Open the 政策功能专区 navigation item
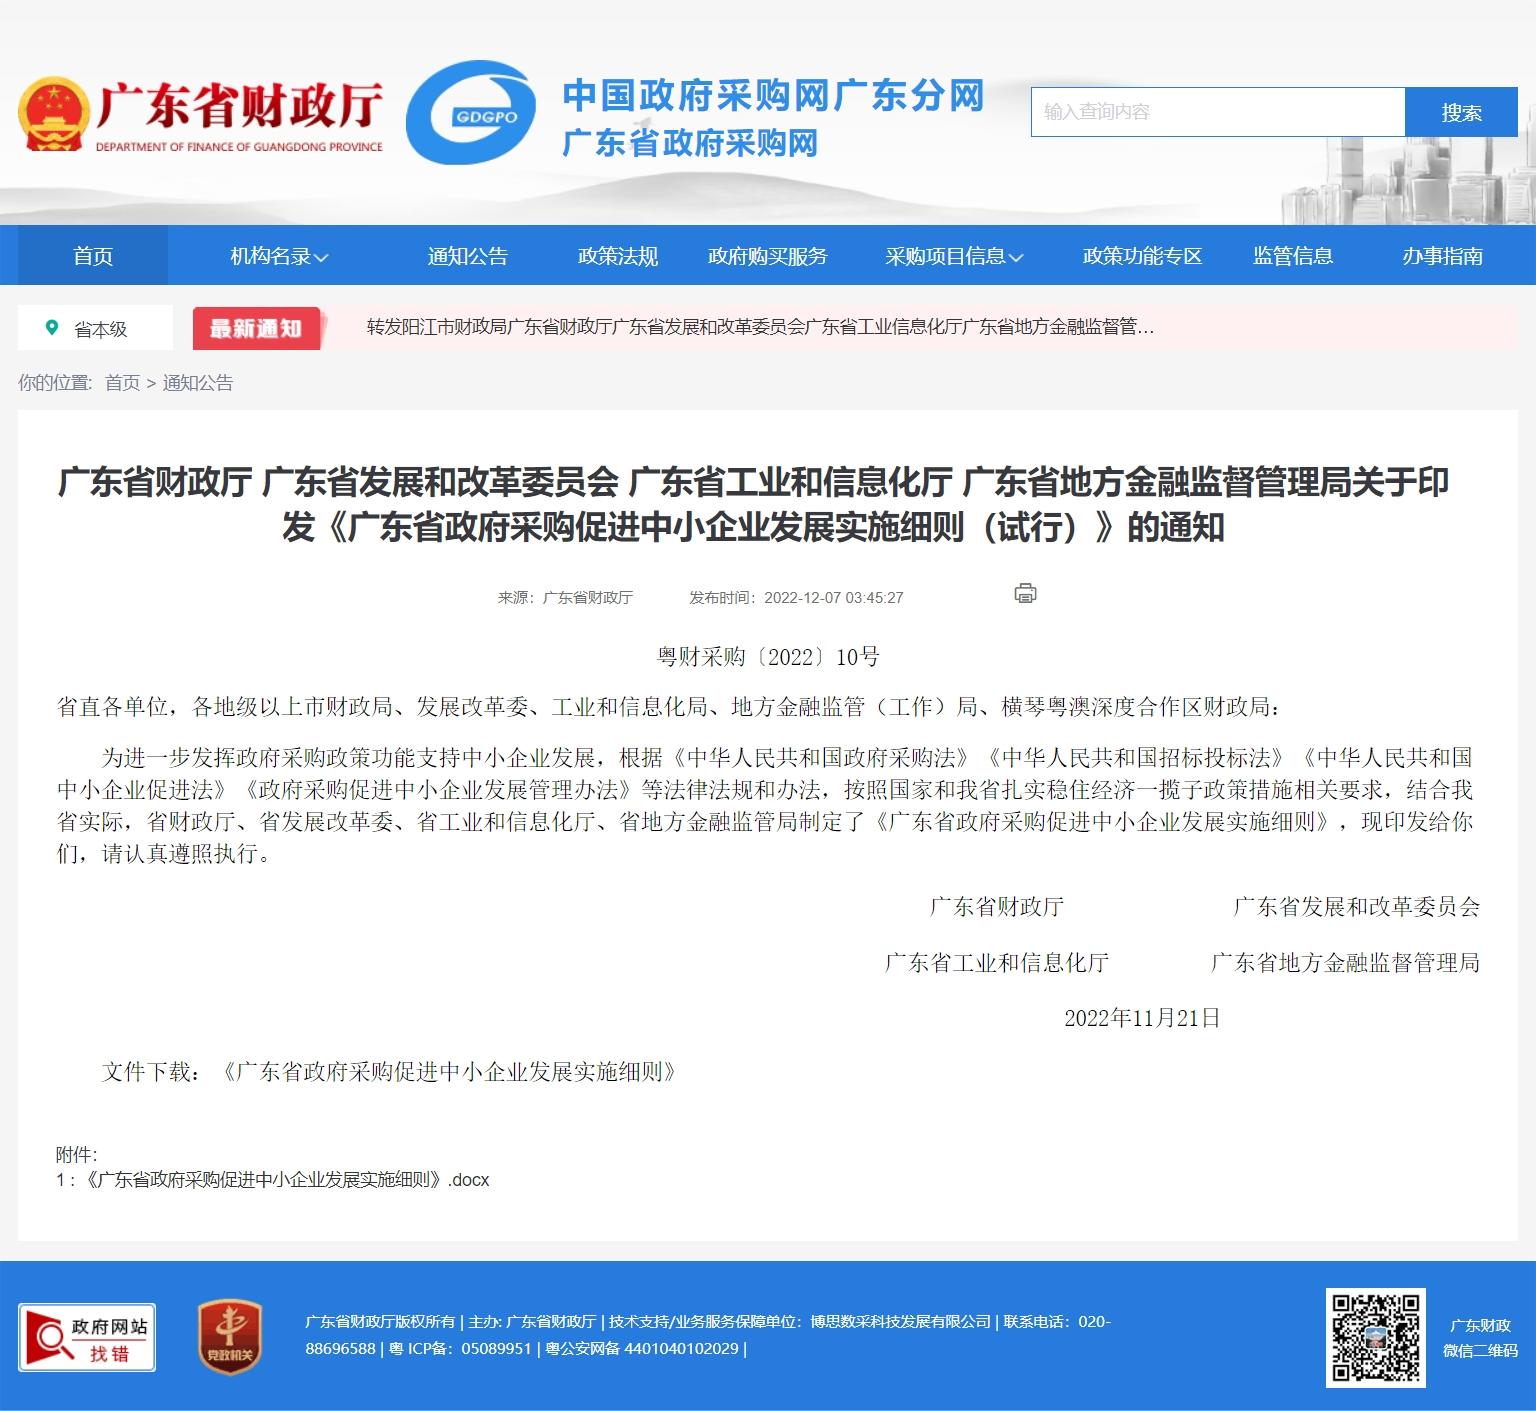Screen dimensions: 1536x1411 pos(1143,256)
